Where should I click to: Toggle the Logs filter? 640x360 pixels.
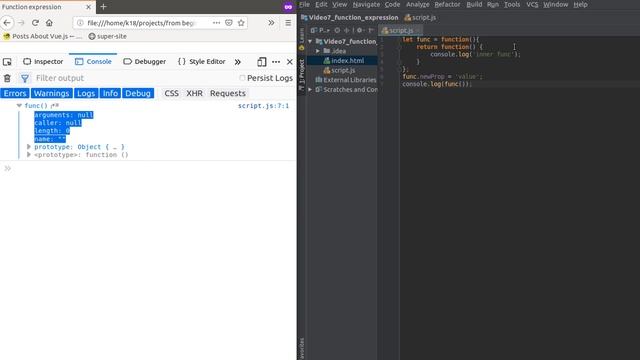click(86, 93)
